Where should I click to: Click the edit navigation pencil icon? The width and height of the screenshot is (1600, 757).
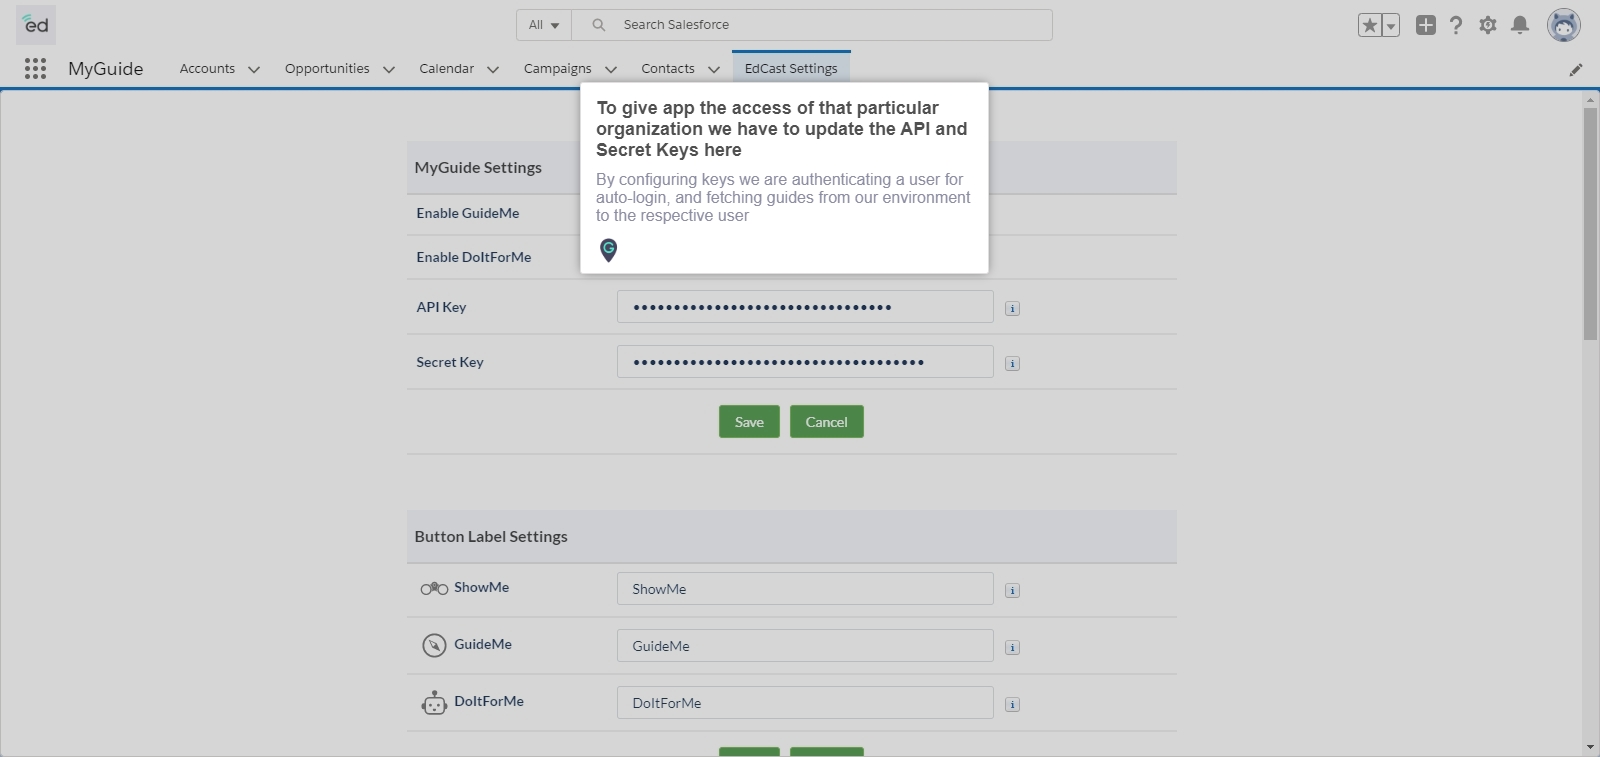[1576, 69]
